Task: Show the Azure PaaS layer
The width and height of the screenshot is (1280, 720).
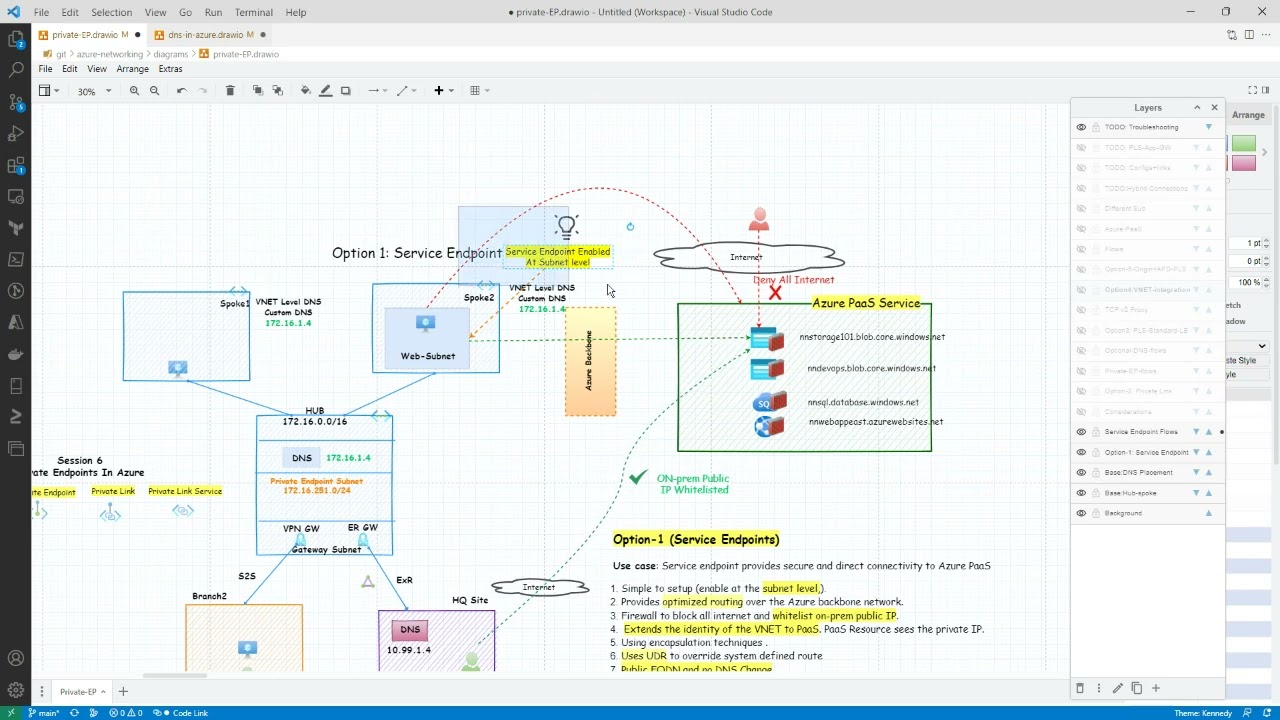Action: point(1081,229)
